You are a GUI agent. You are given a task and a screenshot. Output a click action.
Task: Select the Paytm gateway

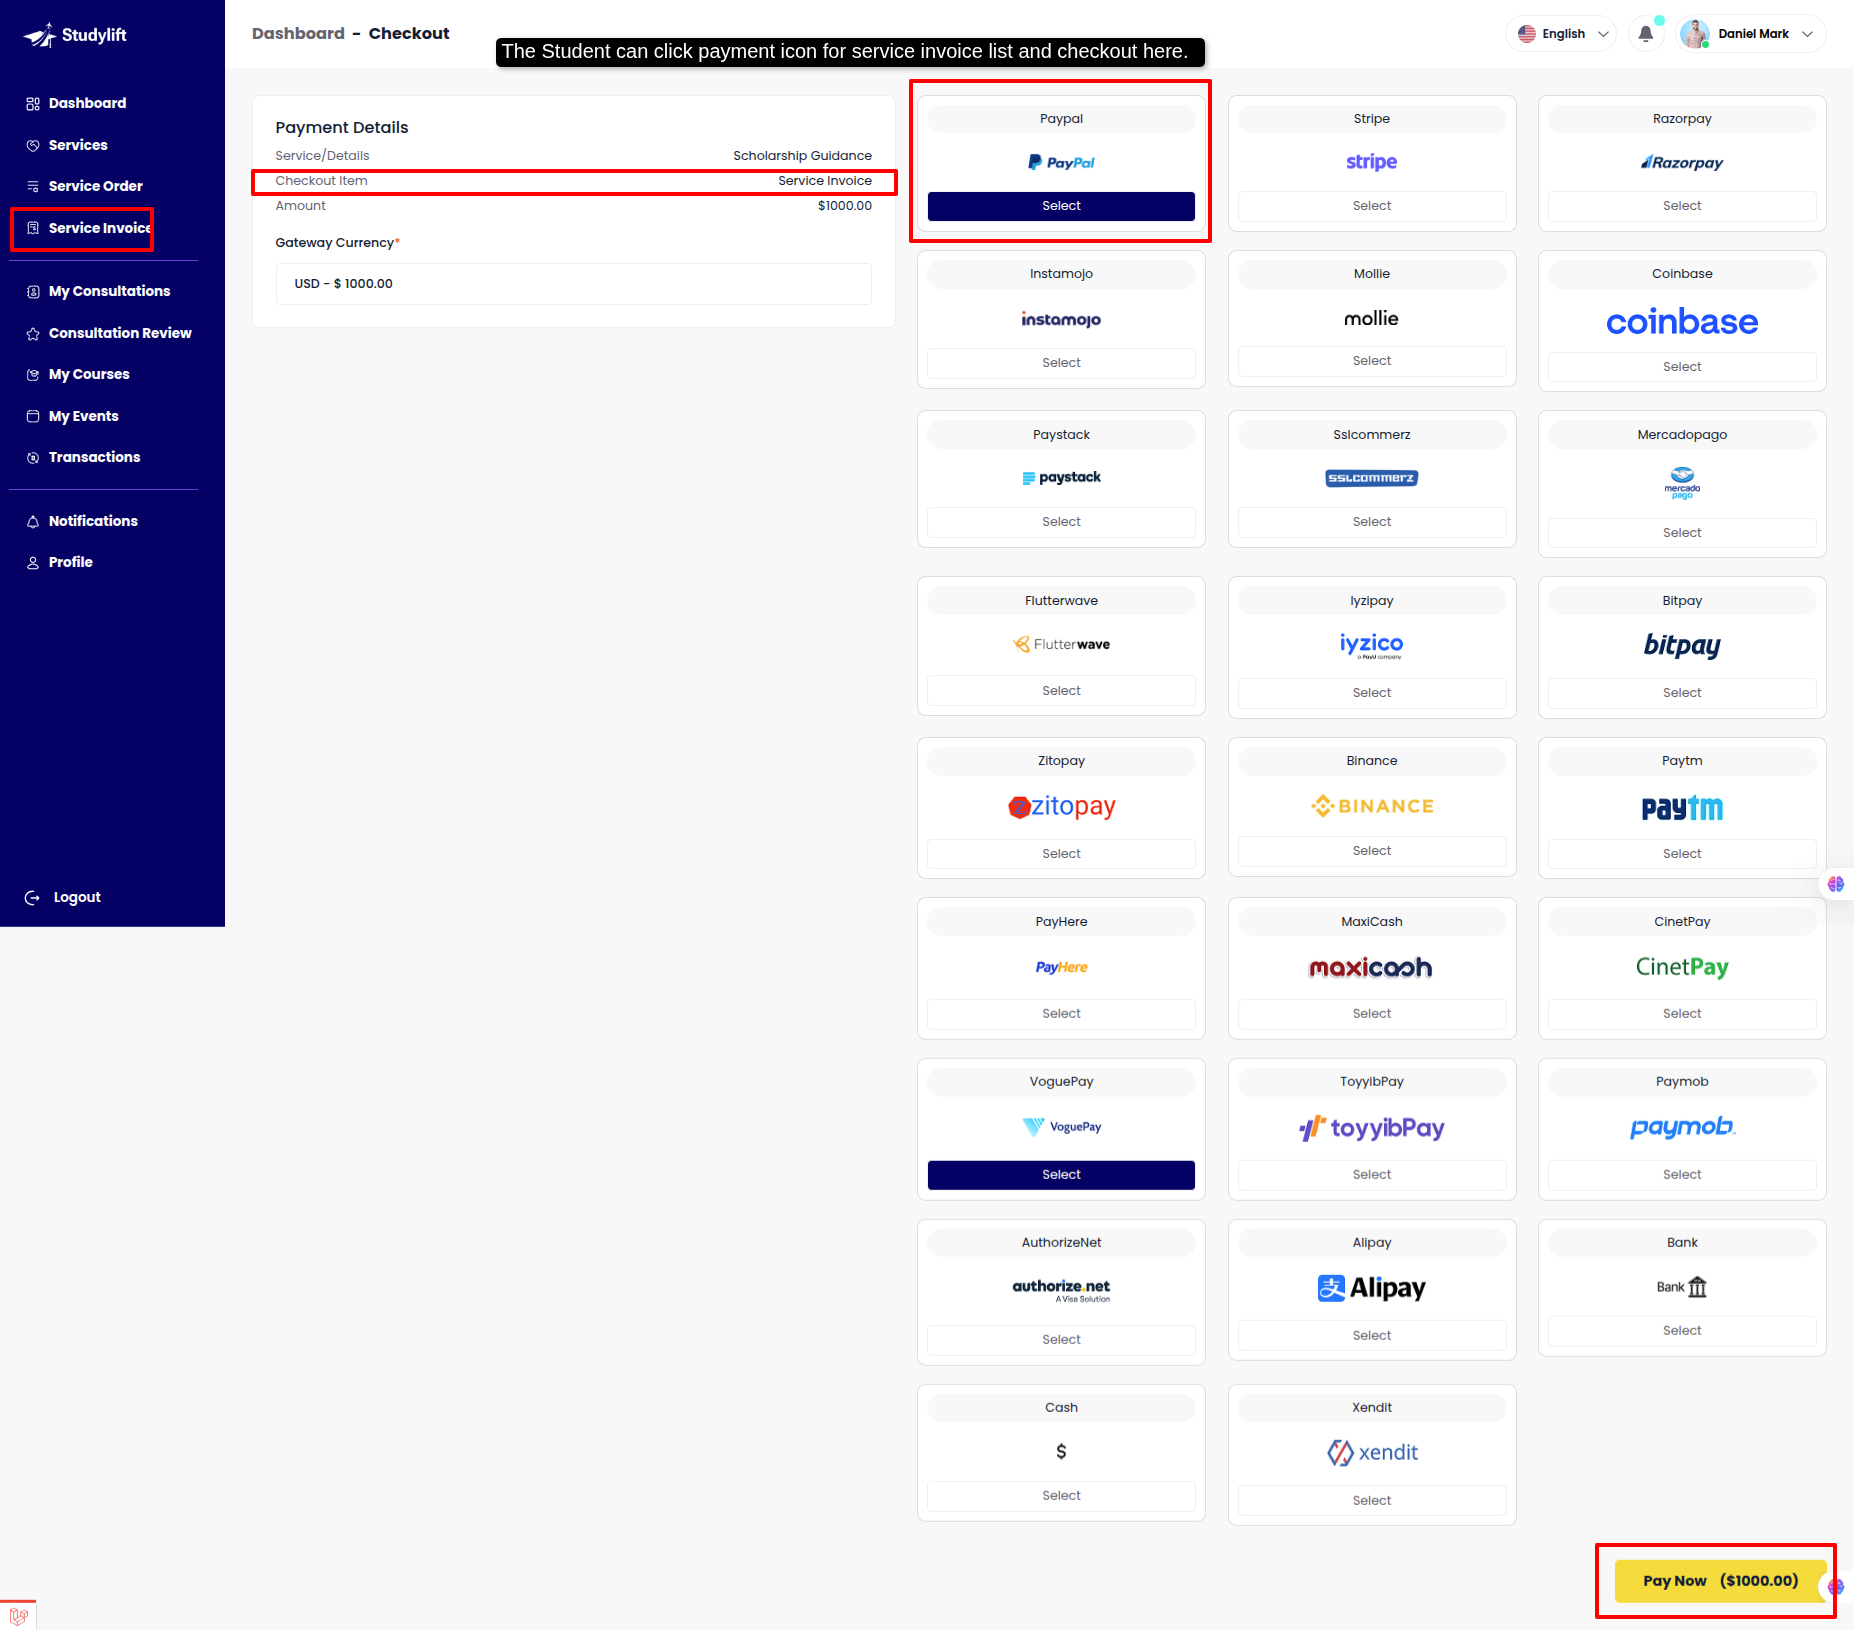1682,854
